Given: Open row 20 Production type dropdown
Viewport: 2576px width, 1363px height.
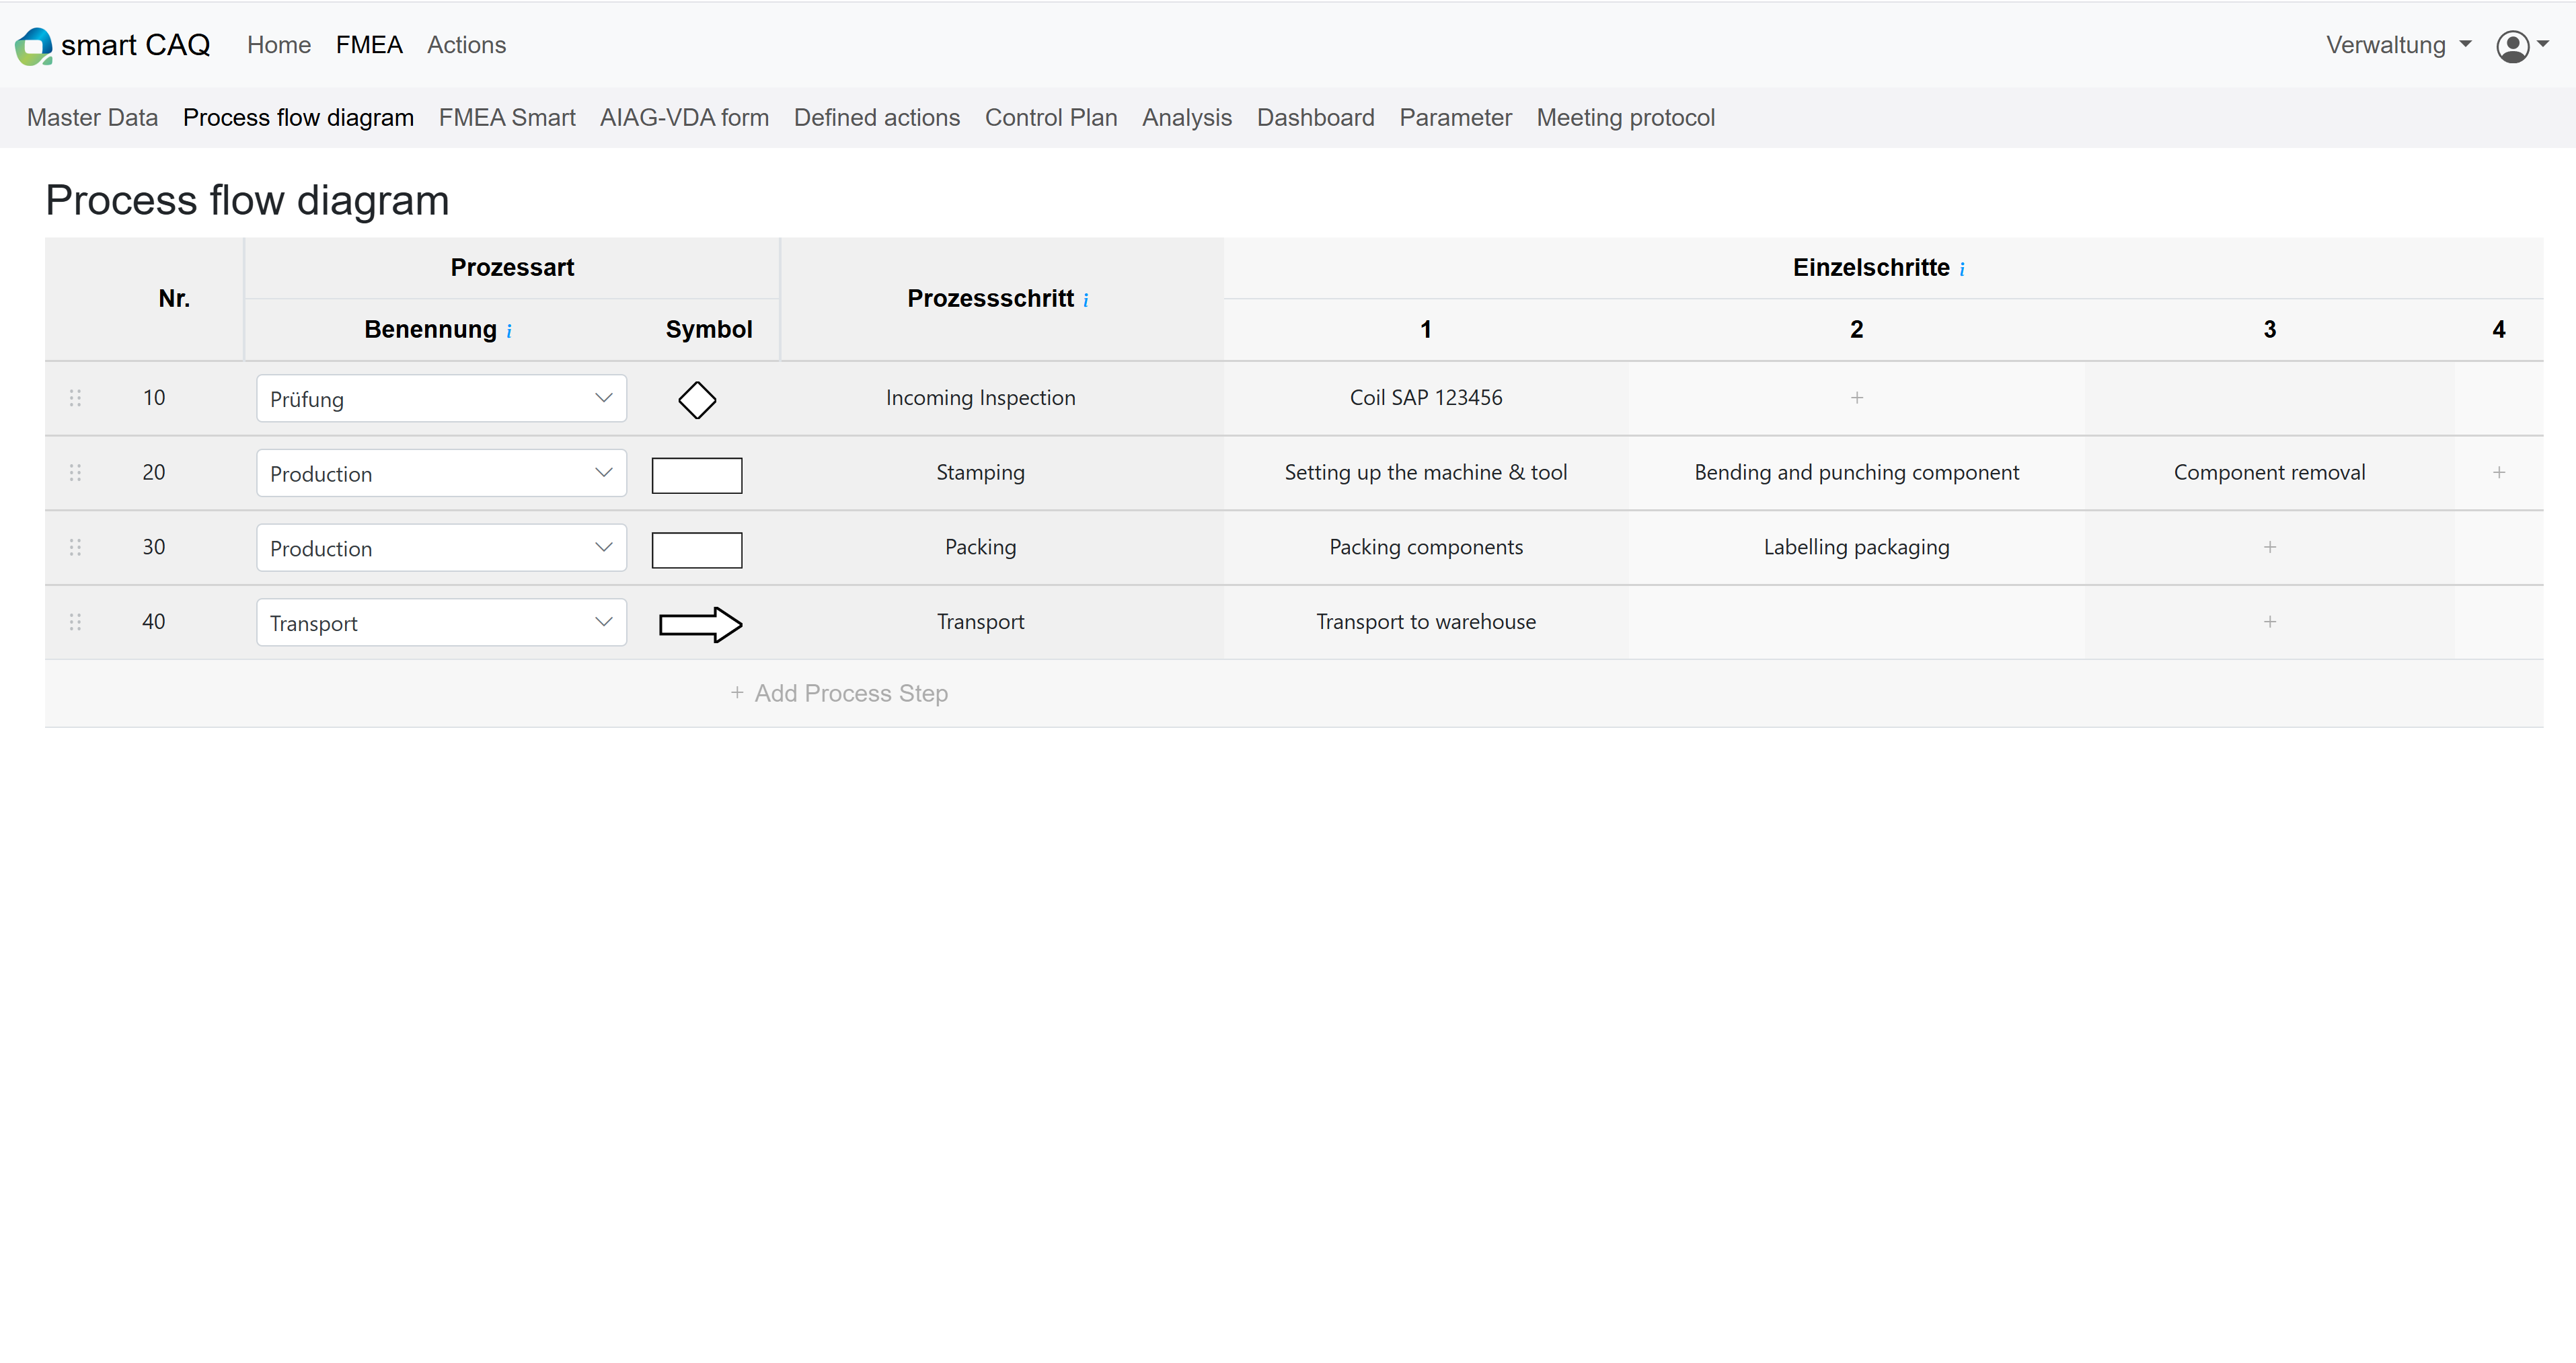Looking at the screenshot, I should click(x=441, y=473).
